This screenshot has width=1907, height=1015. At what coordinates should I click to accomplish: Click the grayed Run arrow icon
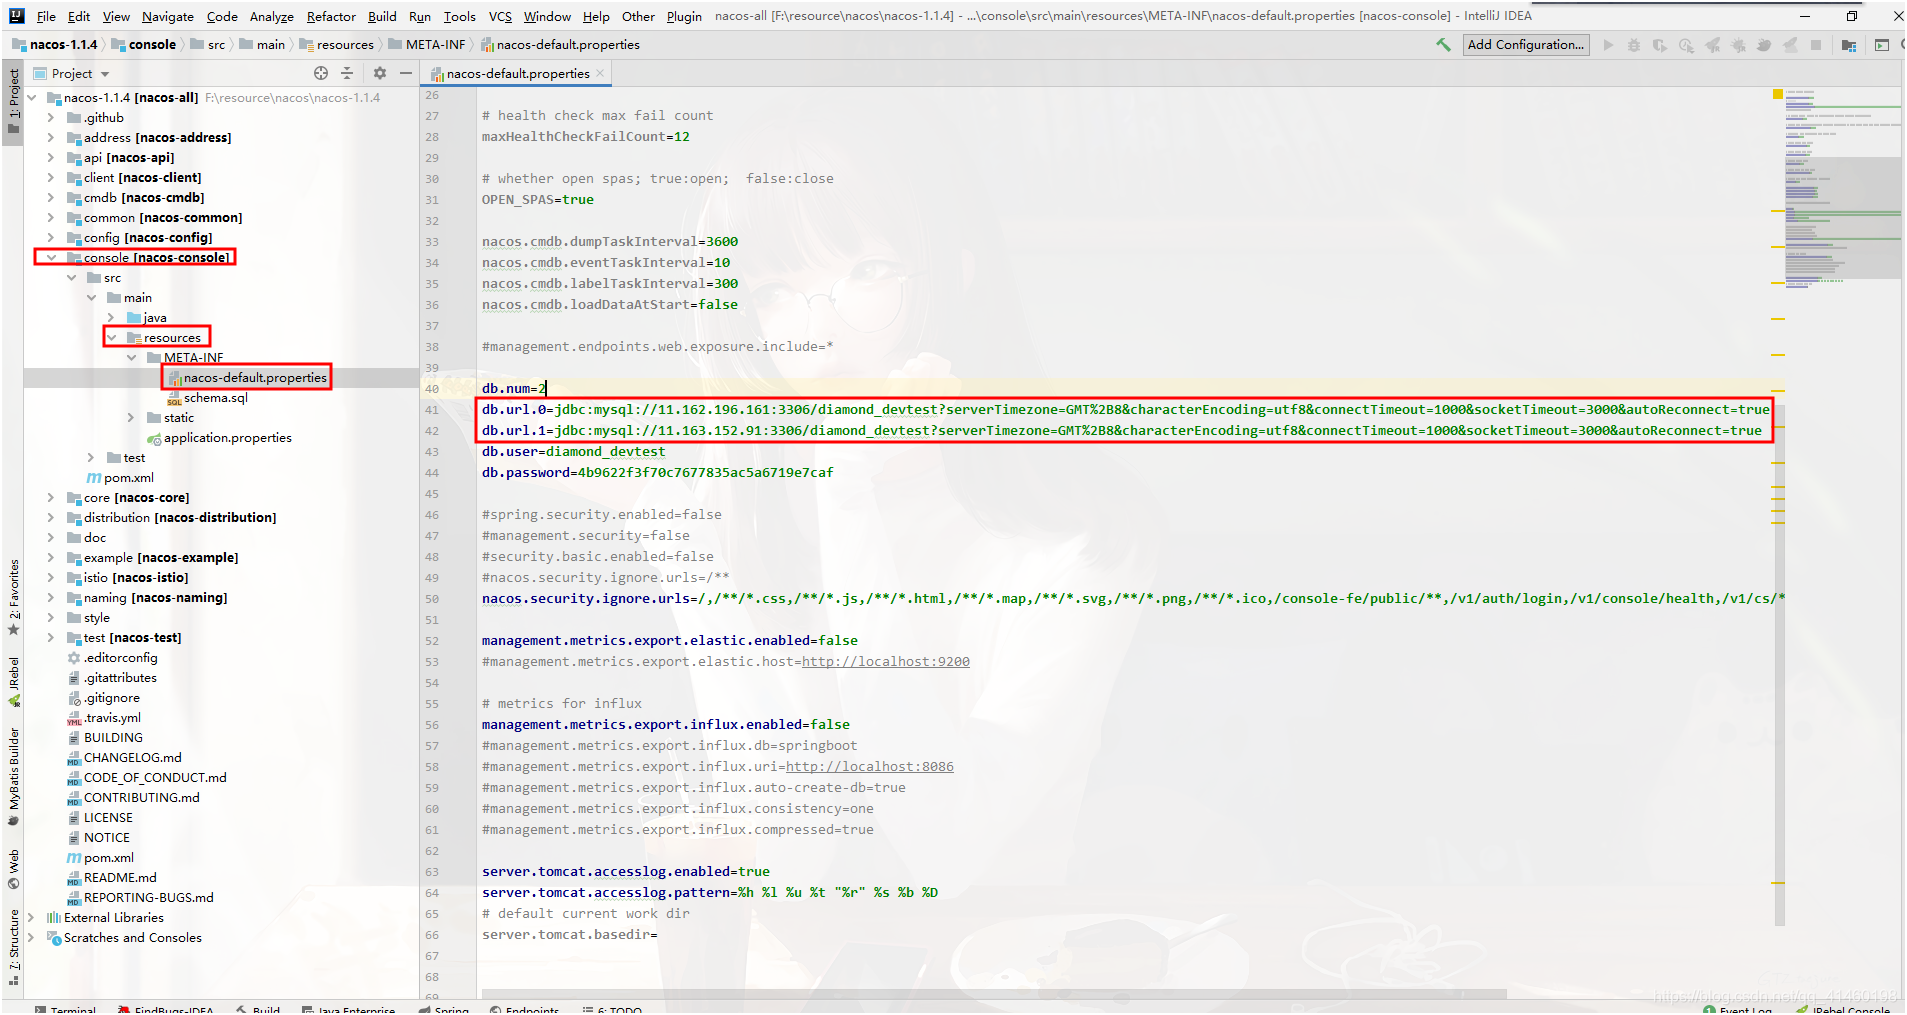point(1608,45)
